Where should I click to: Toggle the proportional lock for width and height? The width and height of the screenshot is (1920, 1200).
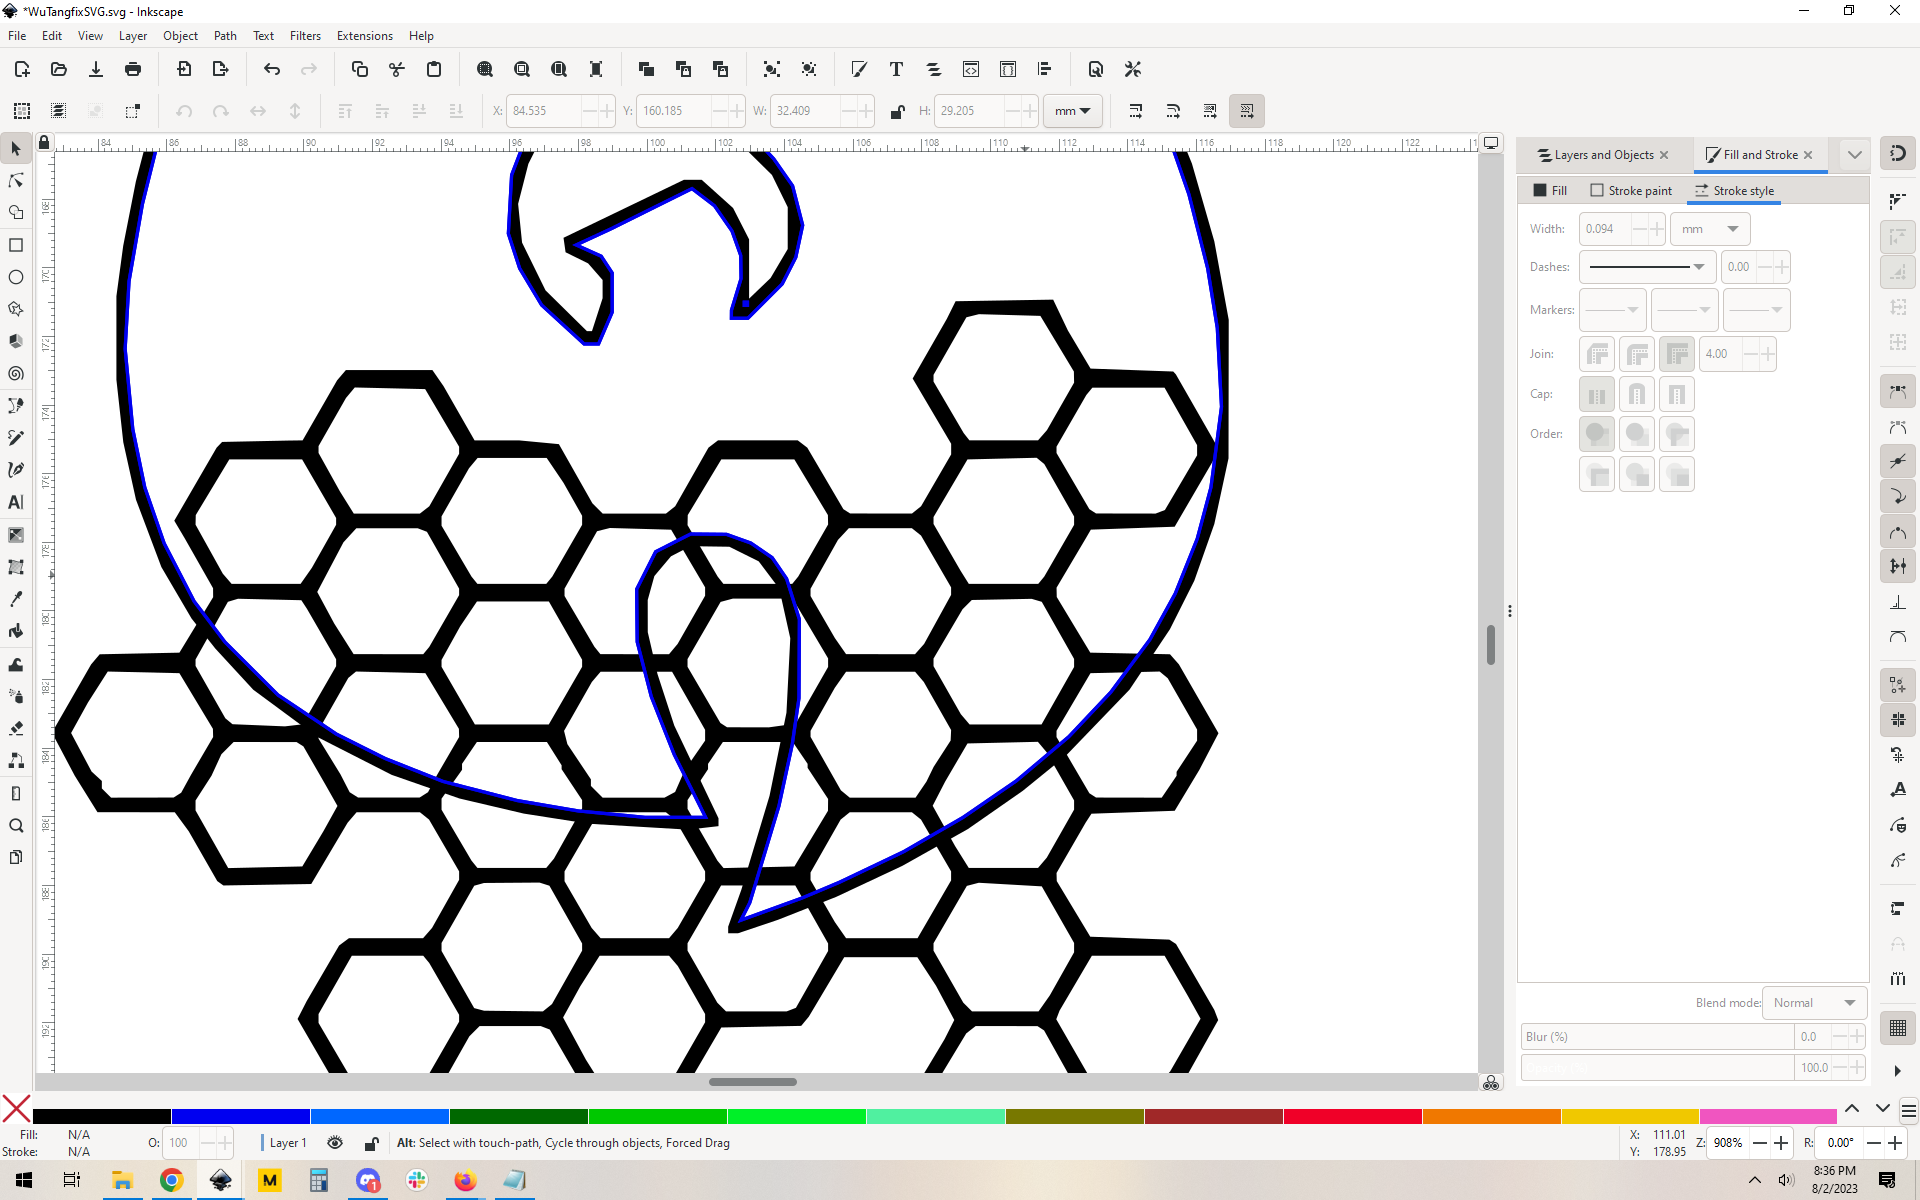pyautogui.click(x=897, y=111)
